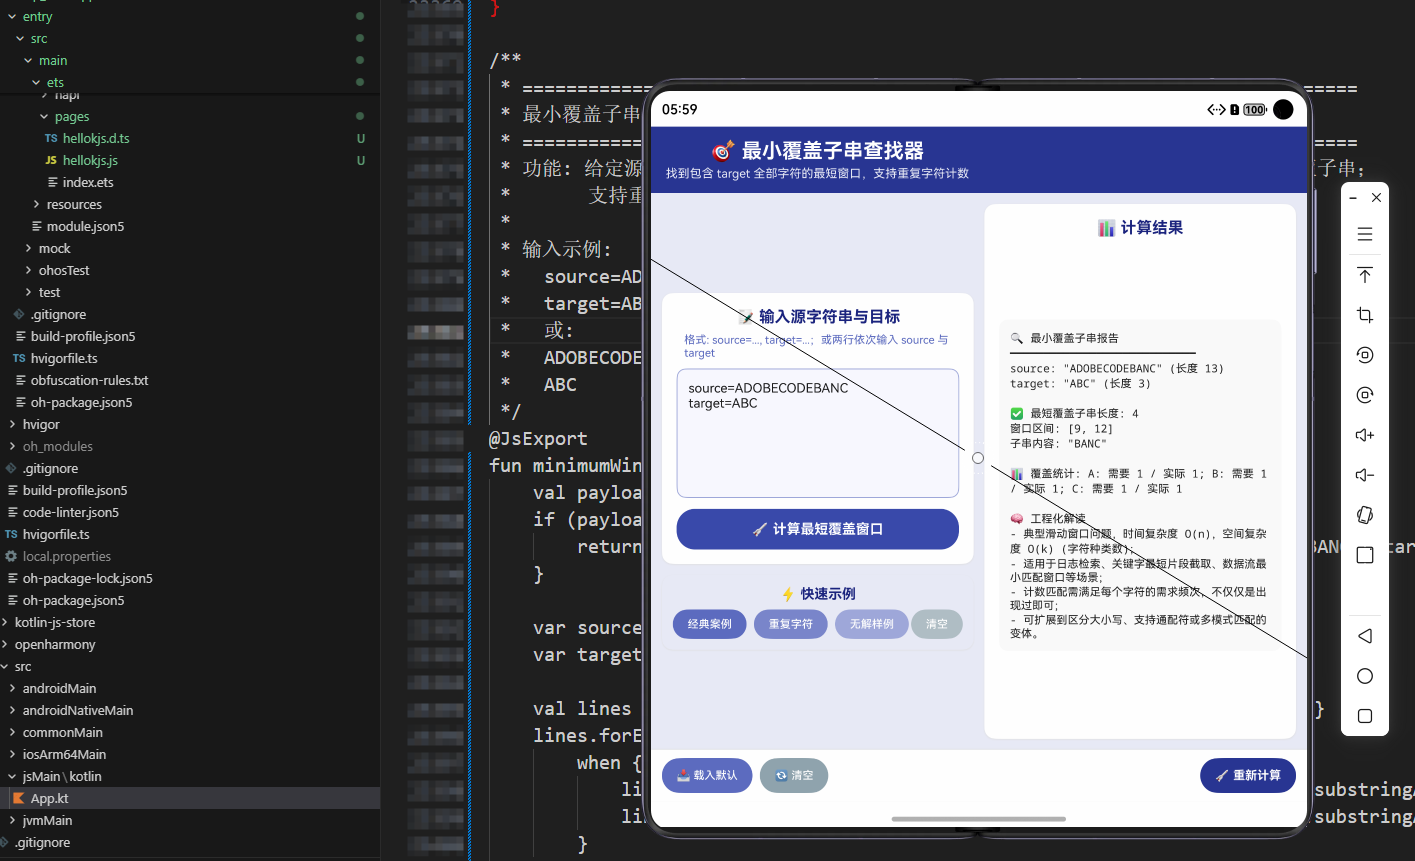The image size is (1415, 861).
Task: Expand the jvmMain folder
Action: tap(11, 820)
